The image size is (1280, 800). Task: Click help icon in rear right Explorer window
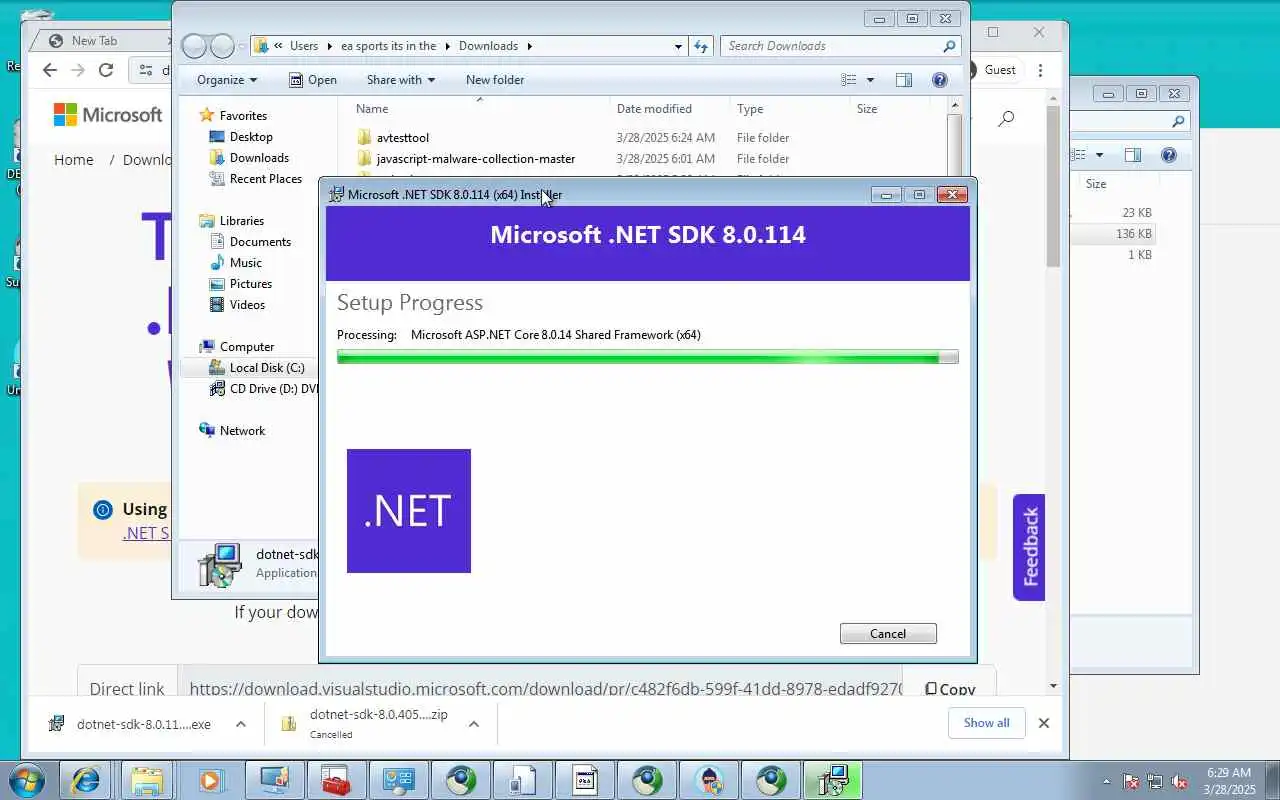(1169, 155)
